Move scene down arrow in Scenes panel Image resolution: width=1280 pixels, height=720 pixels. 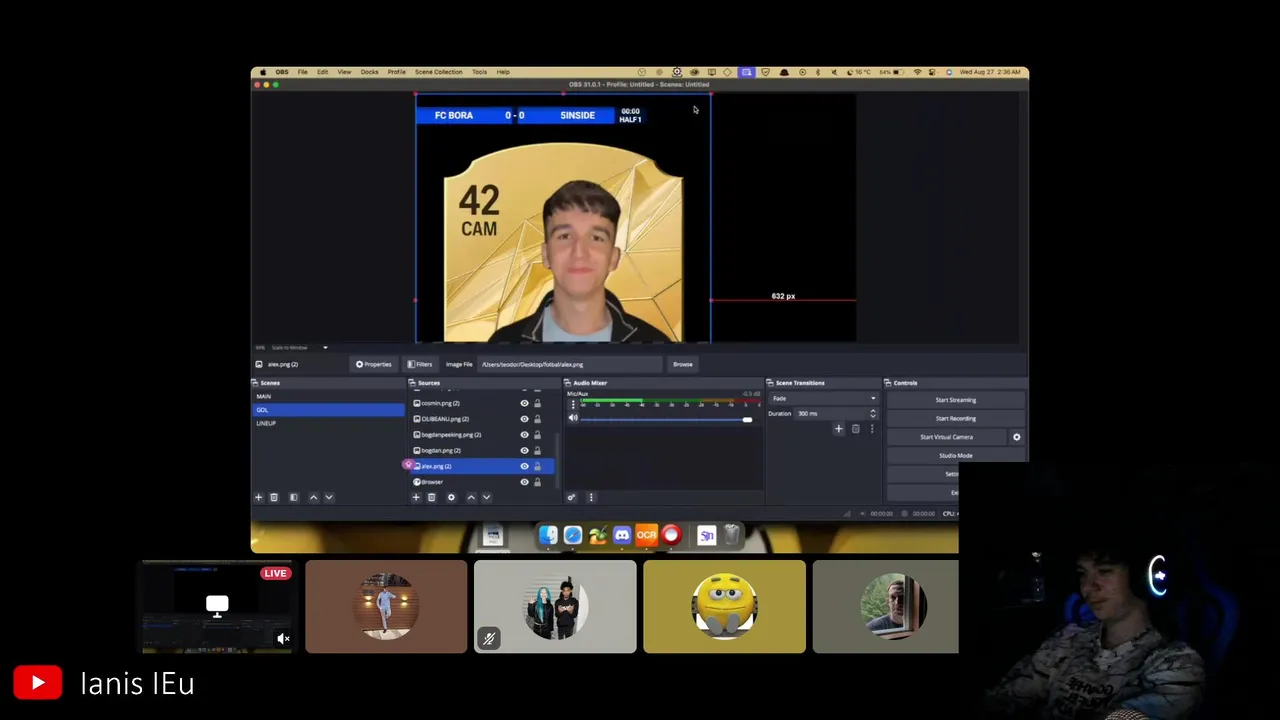(329, 497)
